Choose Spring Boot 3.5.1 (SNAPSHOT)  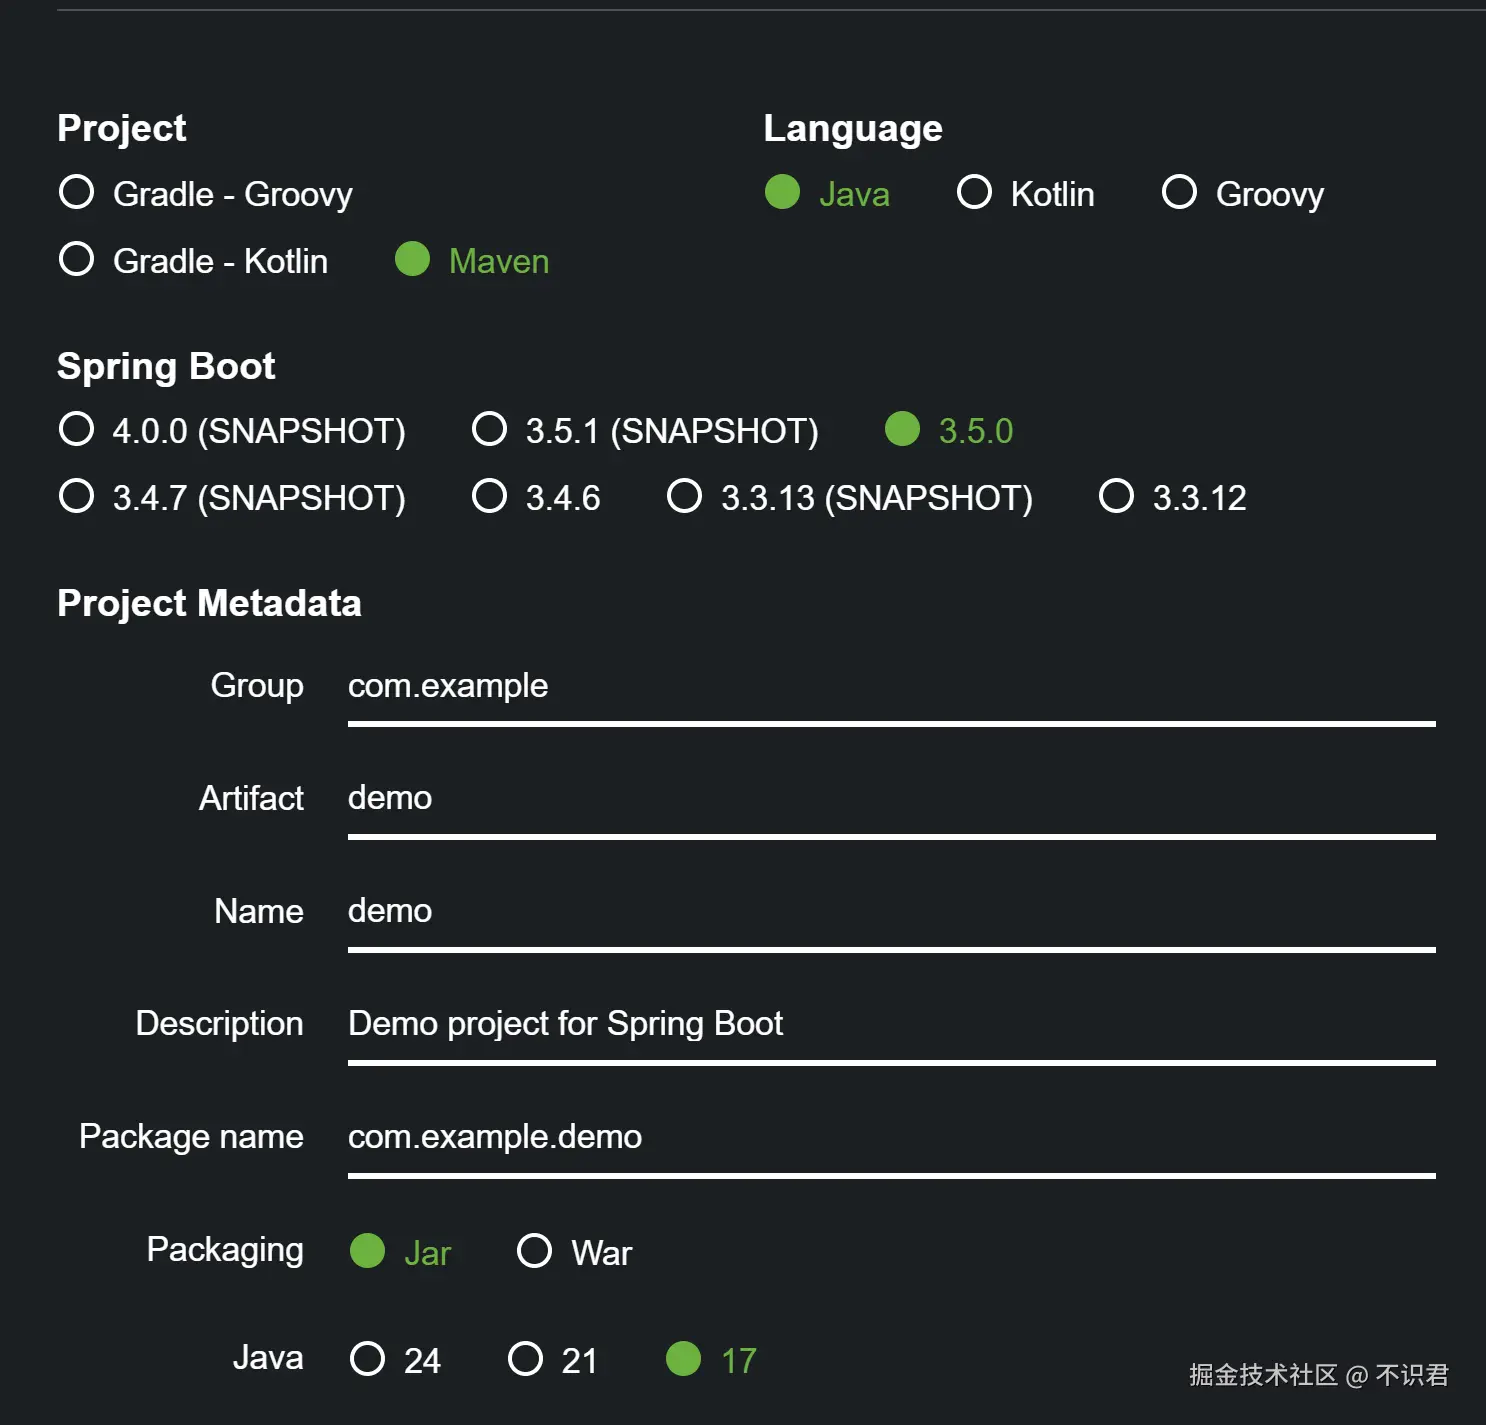(x=489, y=429)
